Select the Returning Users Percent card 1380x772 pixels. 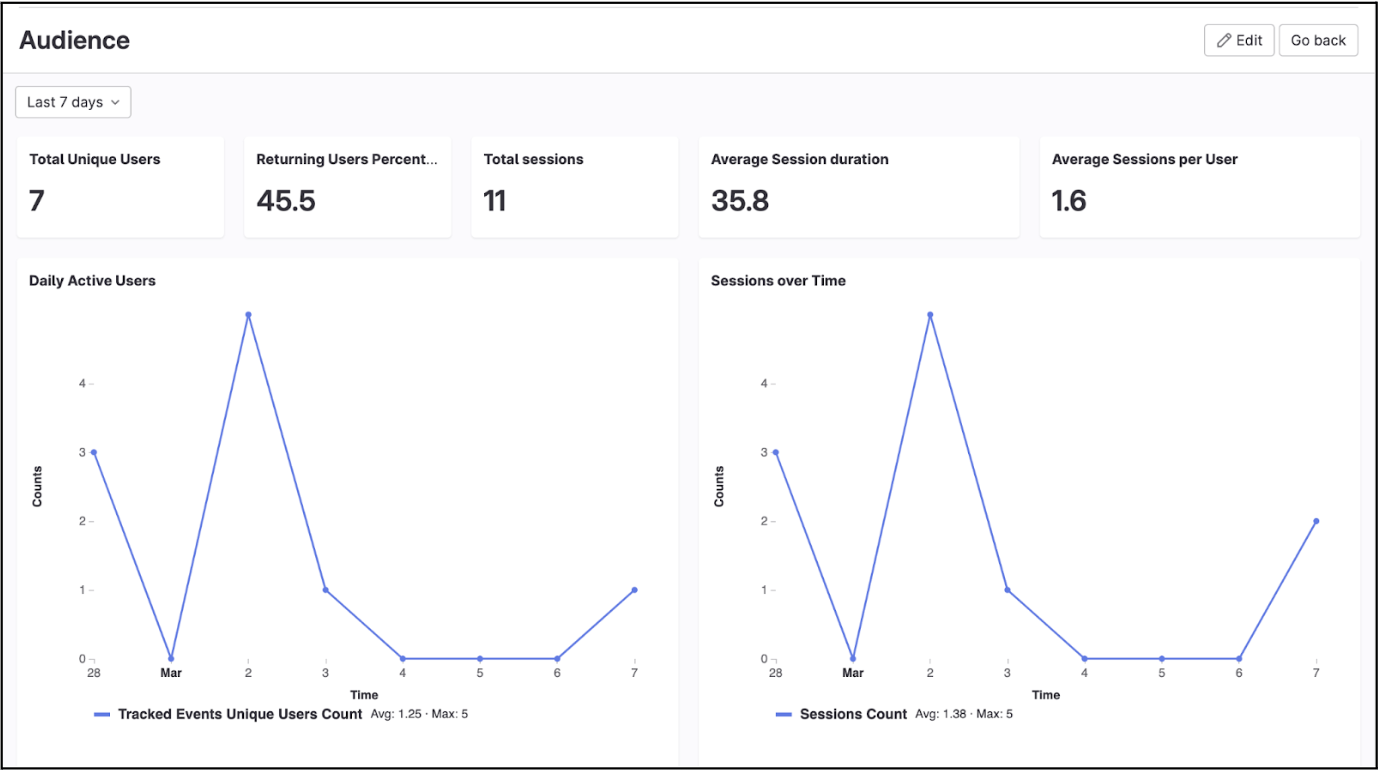pos(347,186)
